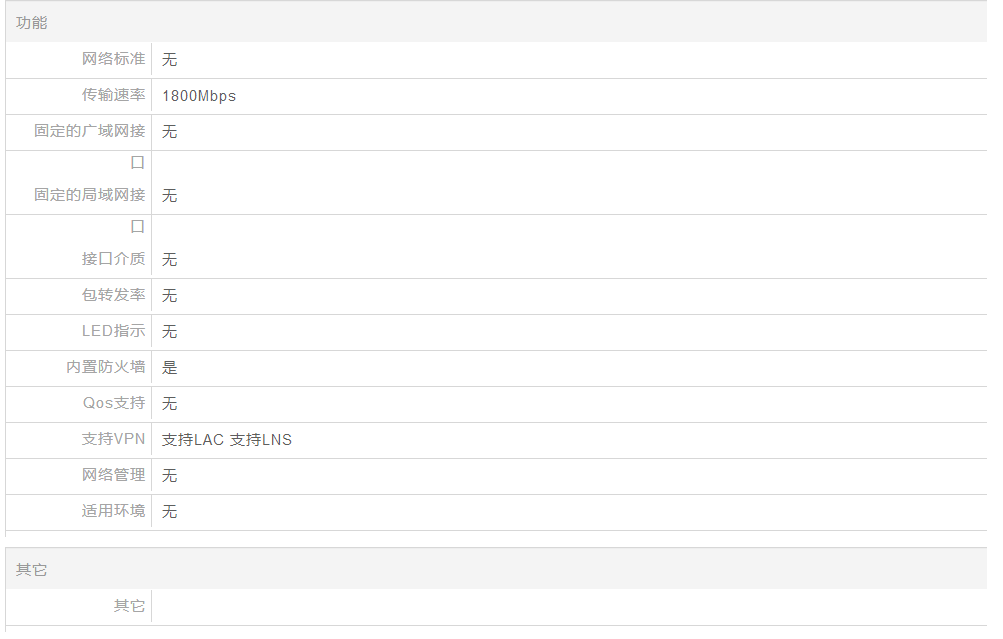Screen dimensions: 1003x639
Task: Click the LED指示 row label
Action: point(113,331)
